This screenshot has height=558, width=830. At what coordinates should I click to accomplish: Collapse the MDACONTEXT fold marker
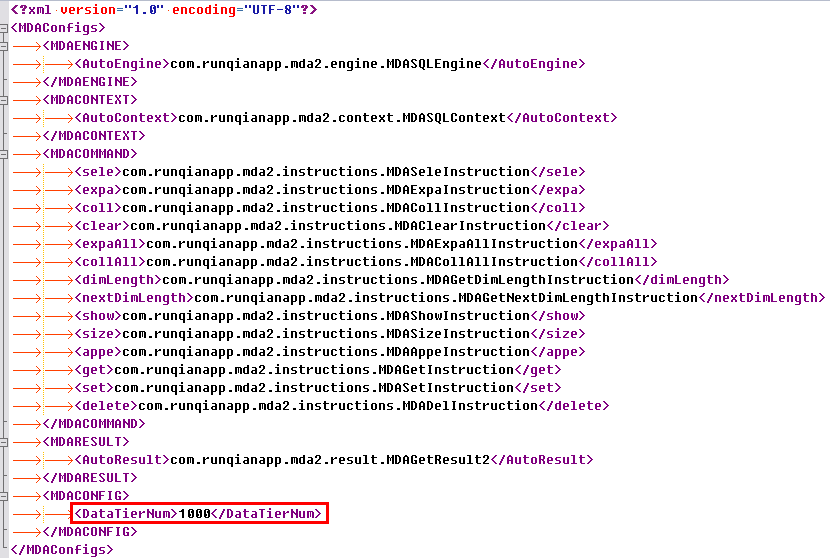pos(3,100)
